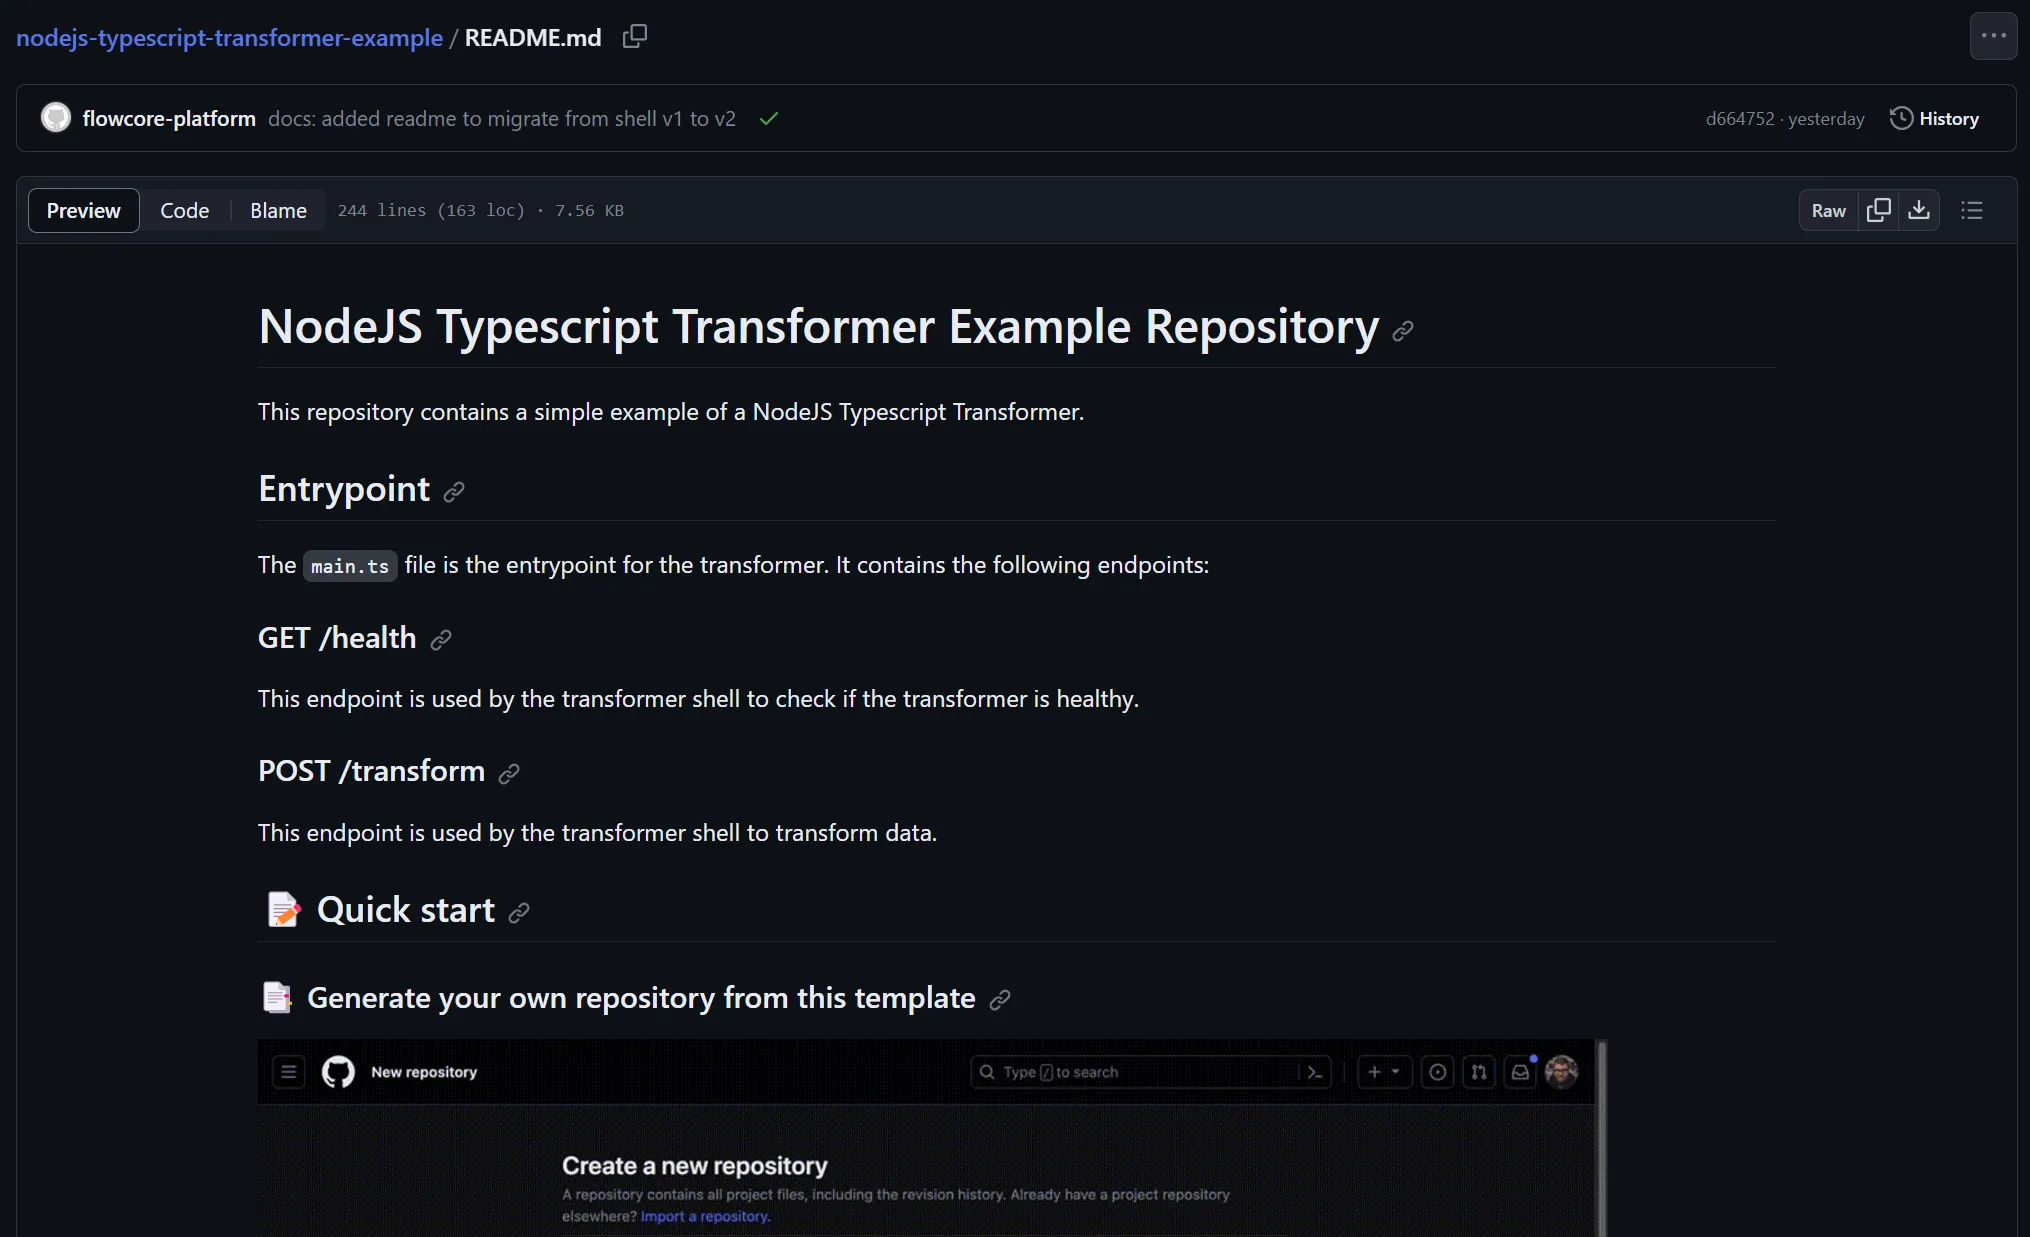The width and height of the screenshot is (2030, 1237).
Task: Click the NodeJS Typescript heading anchor
Action: pos(1402,329)
